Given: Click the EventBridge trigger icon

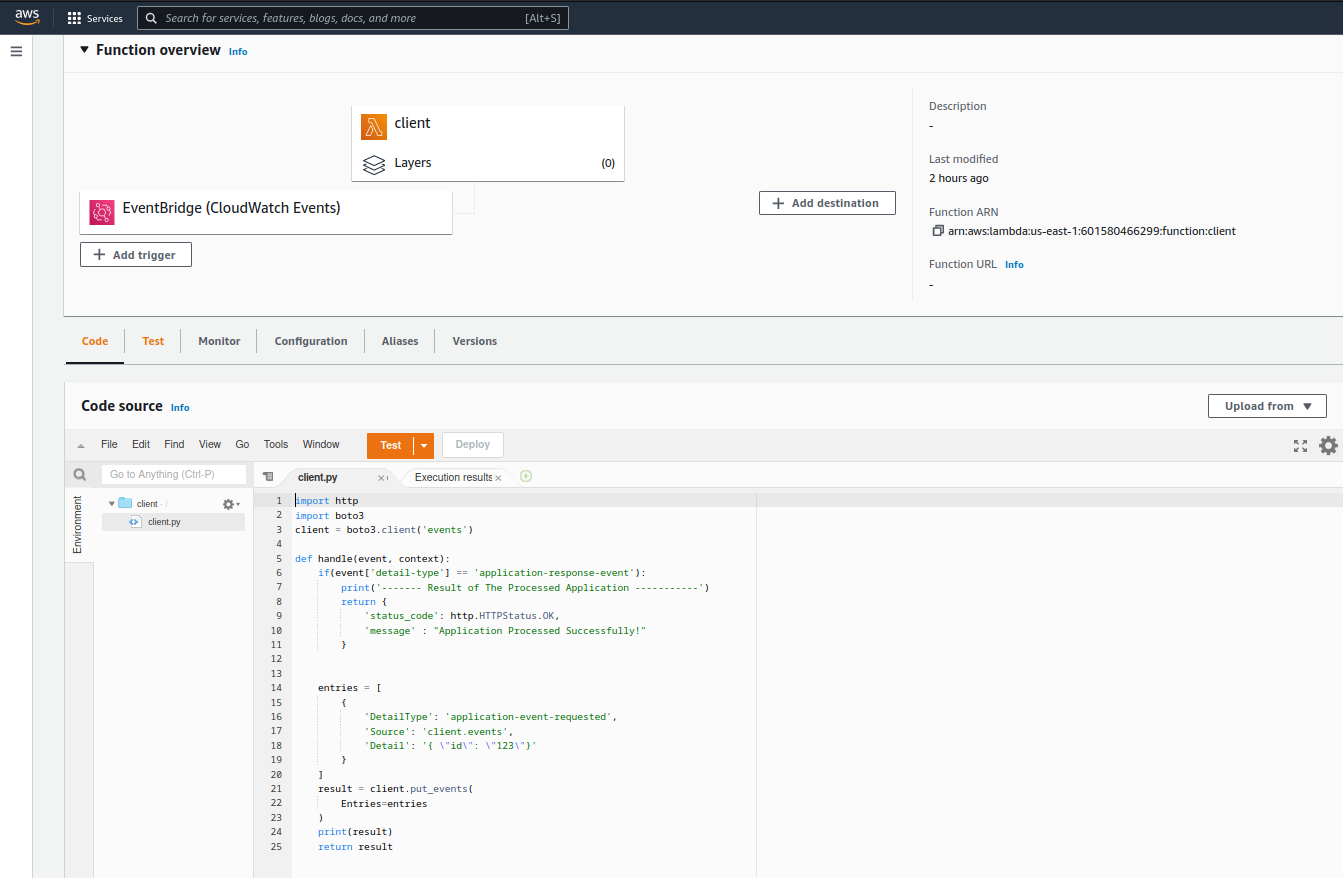Looking at the screenshot, I should pyautogui.click(x=101, y=212).
